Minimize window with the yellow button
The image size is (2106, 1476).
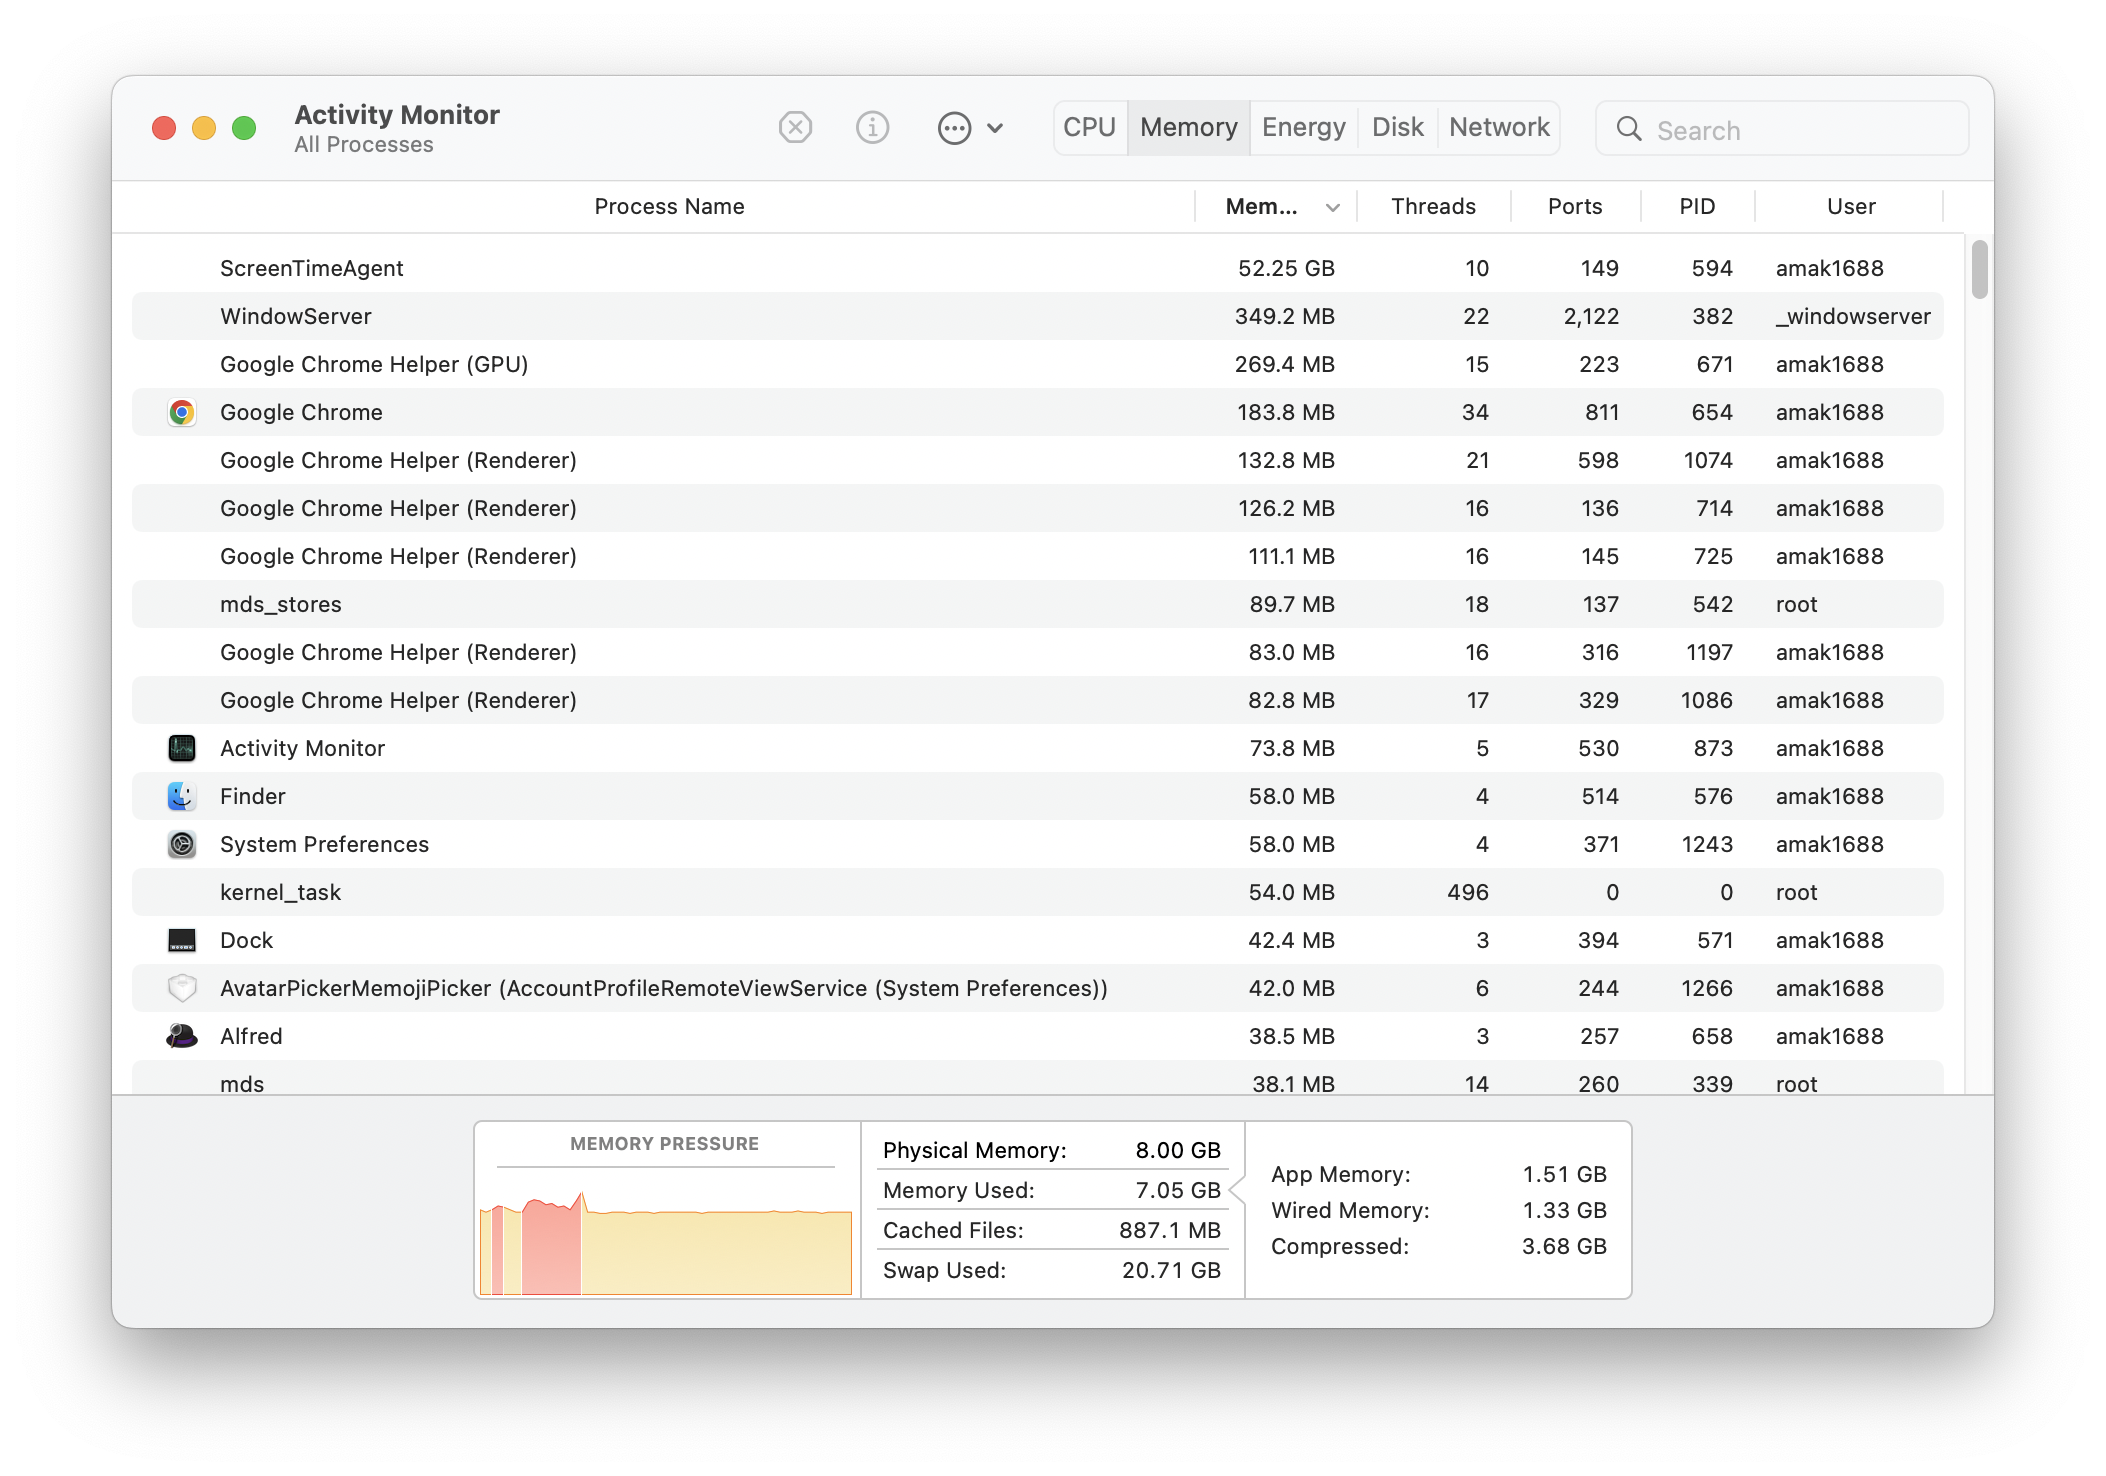[204, 128]
